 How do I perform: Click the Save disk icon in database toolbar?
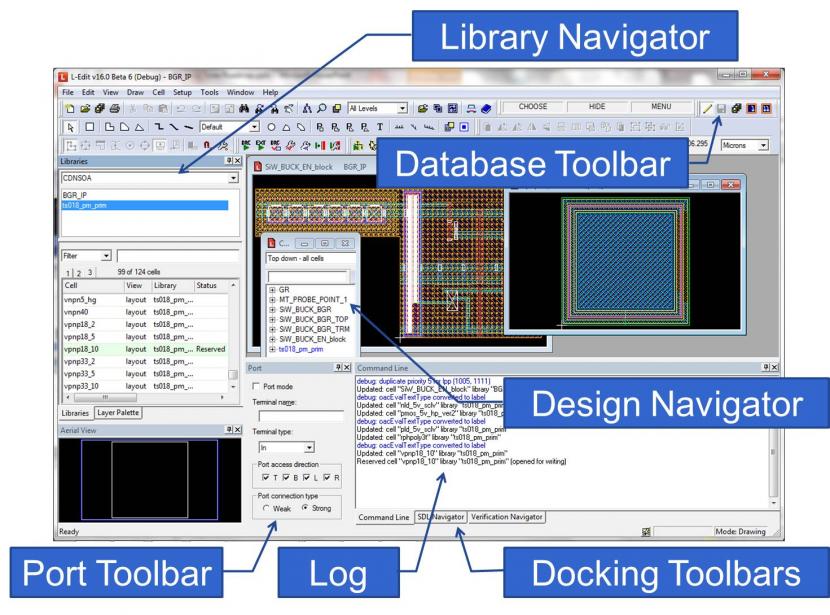pos(721,108)
